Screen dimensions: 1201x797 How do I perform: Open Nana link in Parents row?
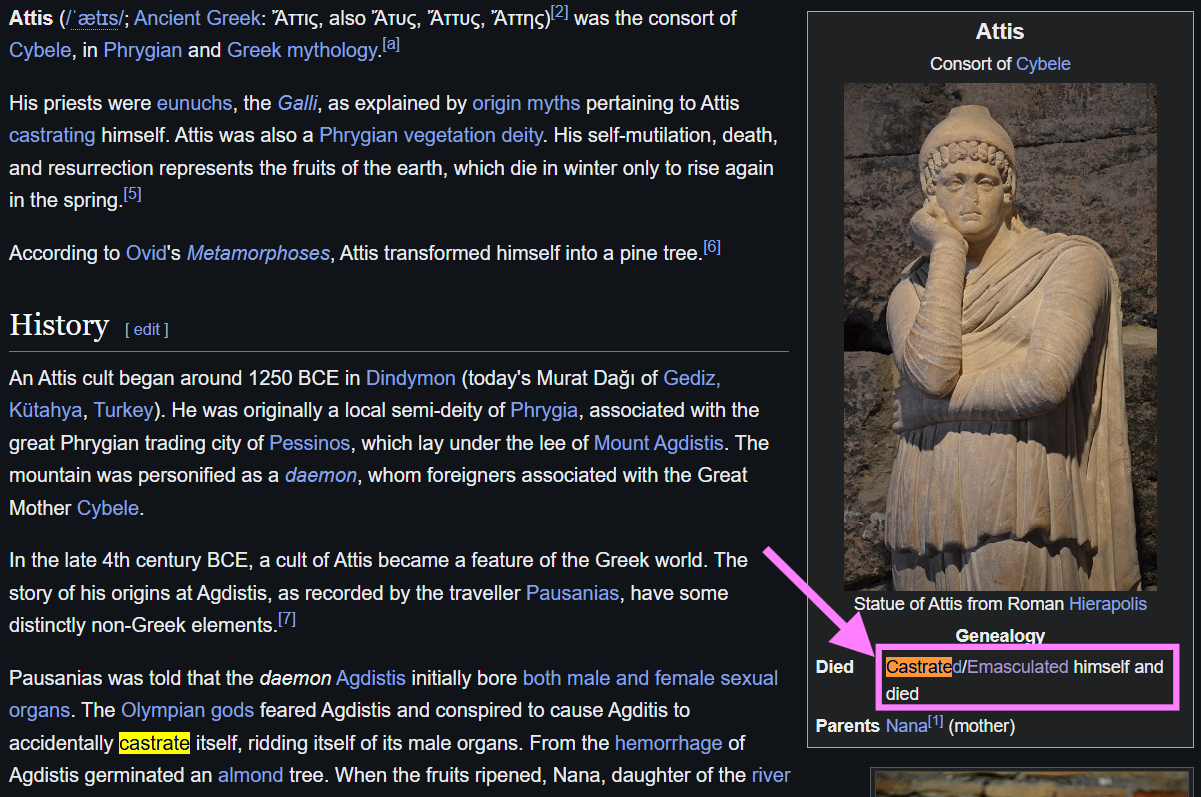click(x=906, y=726)
